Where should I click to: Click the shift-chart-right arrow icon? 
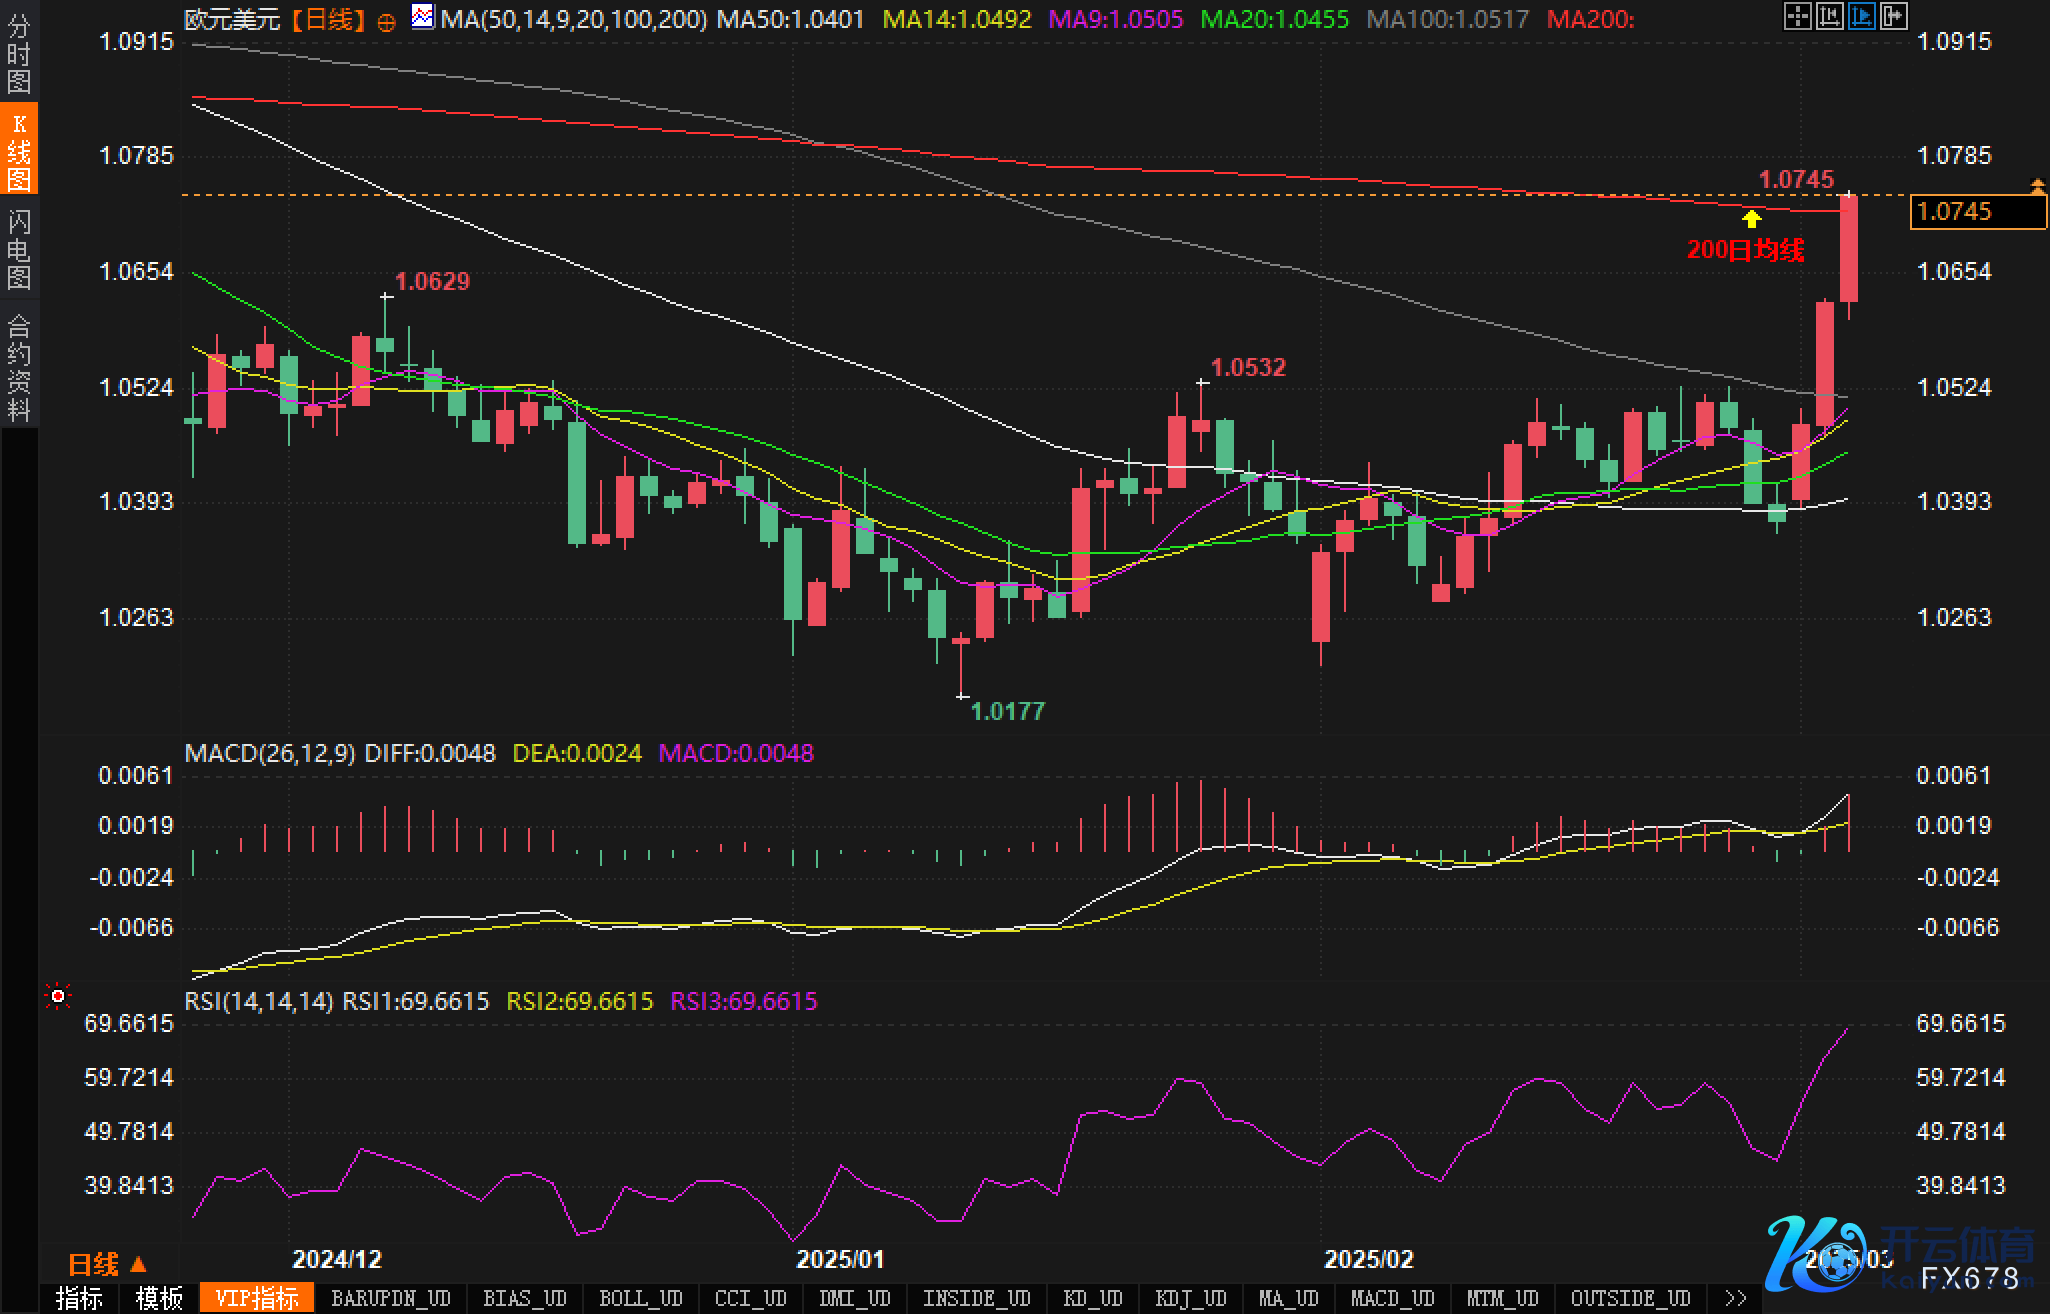point(1894,16)
